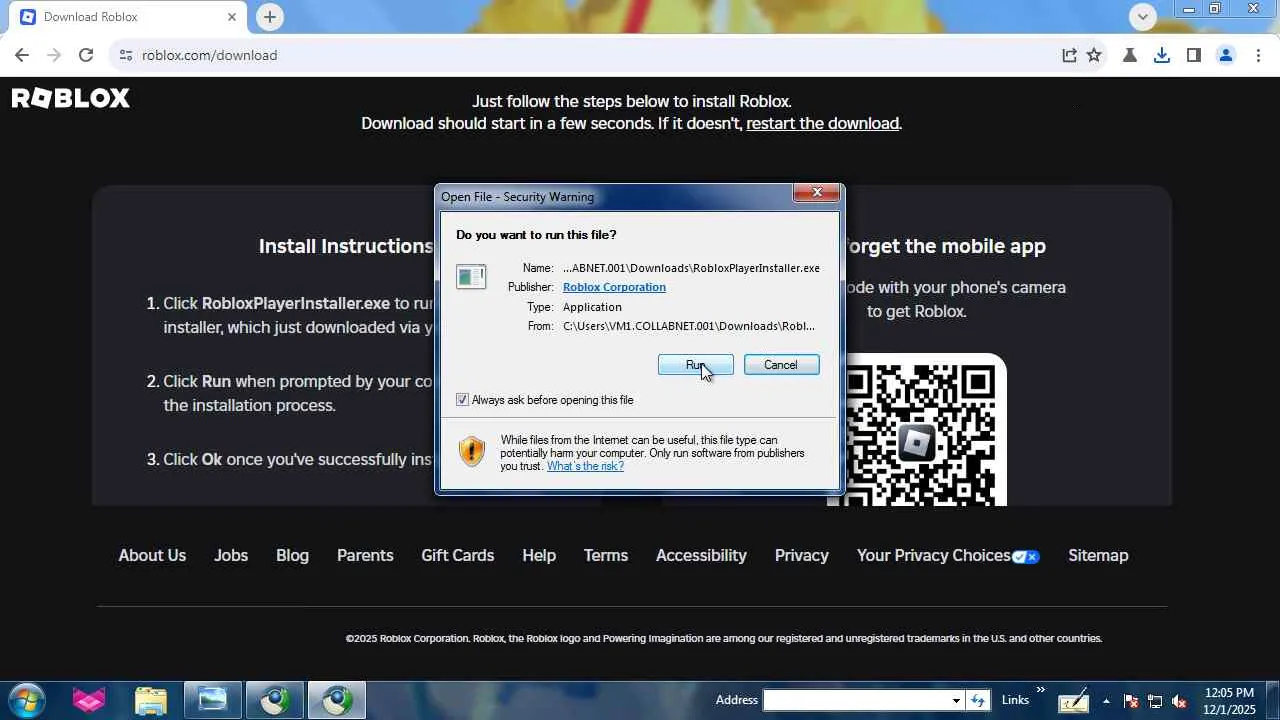The width and height of the screenshot is (1280, 720).
Task: Go back using the browser back arrow
Action: (22, 55)
